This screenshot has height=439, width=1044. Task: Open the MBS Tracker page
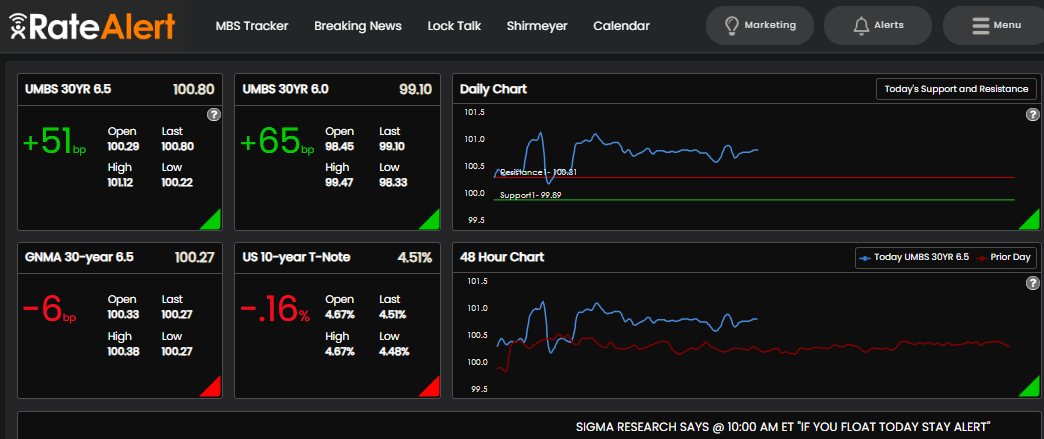(x=252, y=26)
